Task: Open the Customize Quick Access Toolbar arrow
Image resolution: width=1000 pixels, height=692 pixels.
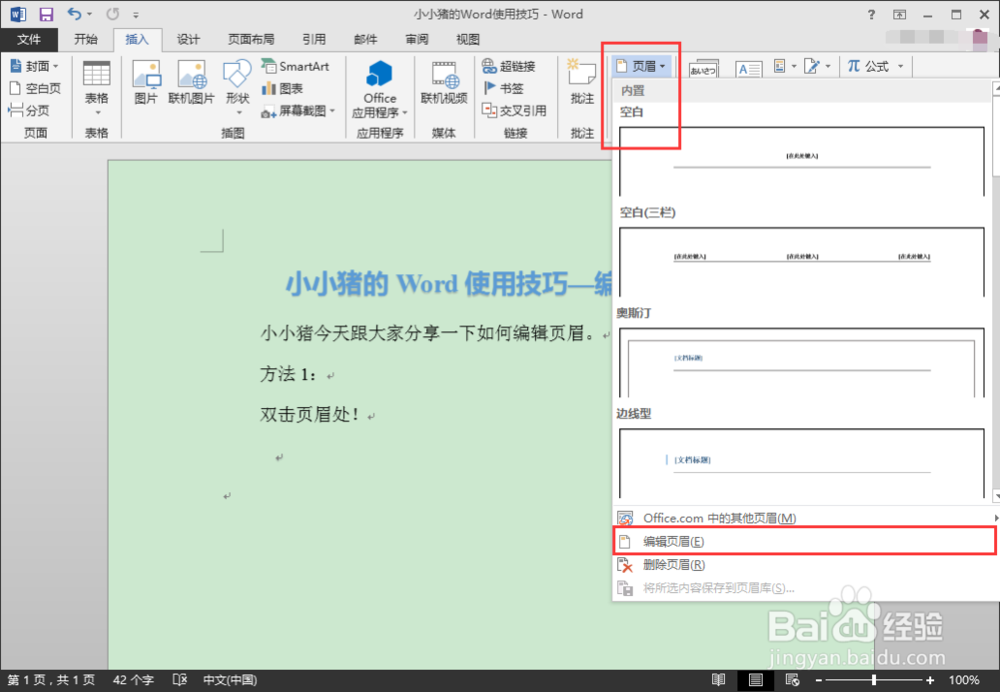Action: pos(136,15)
